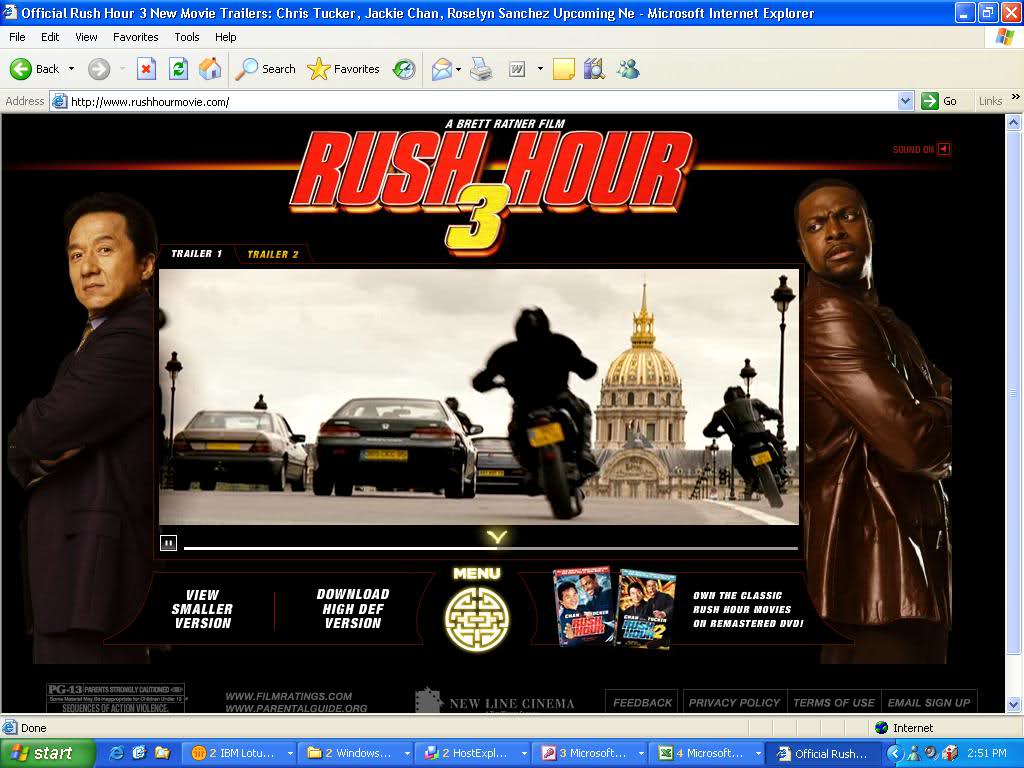1024x768 pixels.
Task: Open the Windows Start button
Action: tap(48, 753)
